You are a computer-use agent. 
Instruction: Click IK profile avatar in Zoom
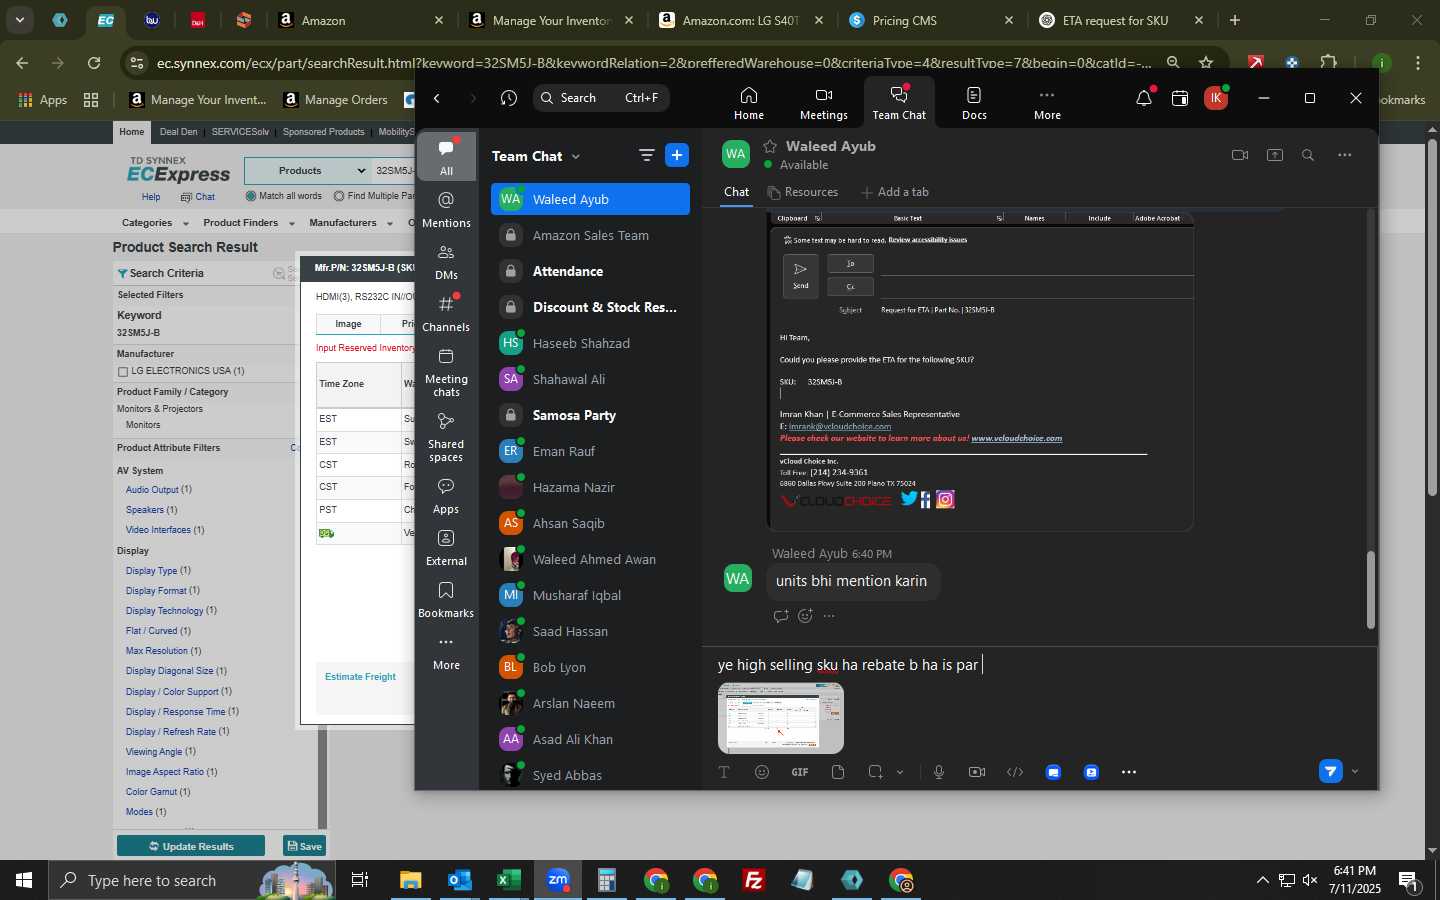(1216, 98)
